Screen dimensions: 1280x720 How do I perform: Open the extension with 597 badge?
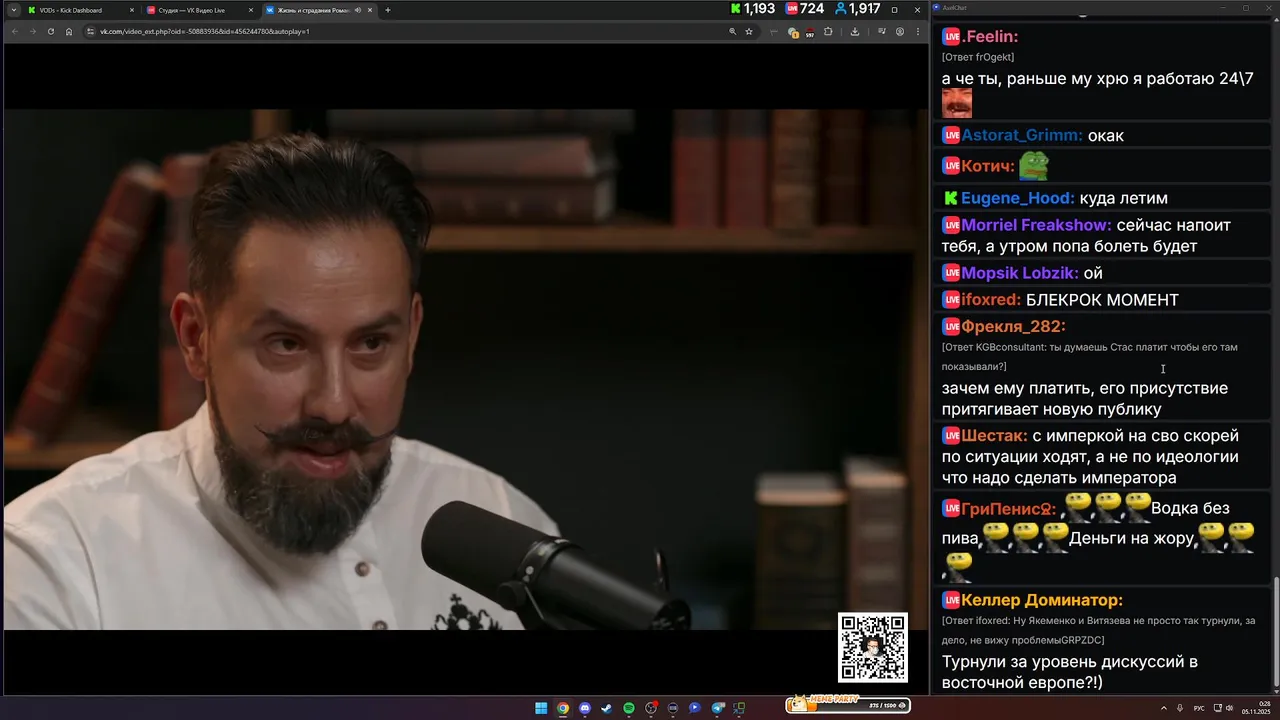click(x=809, y=32)
